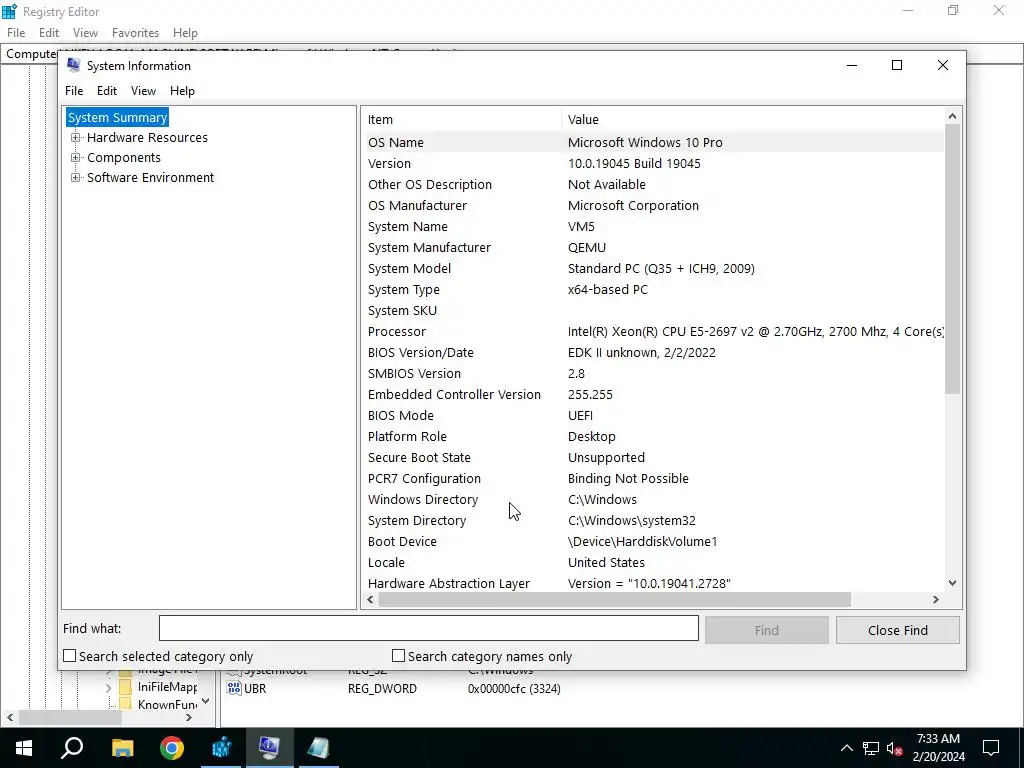Image resolution: width=1024 pixels, height=768 pixels.
Task: Select Hardware Resources label in tree
Action: coord(147,138)
